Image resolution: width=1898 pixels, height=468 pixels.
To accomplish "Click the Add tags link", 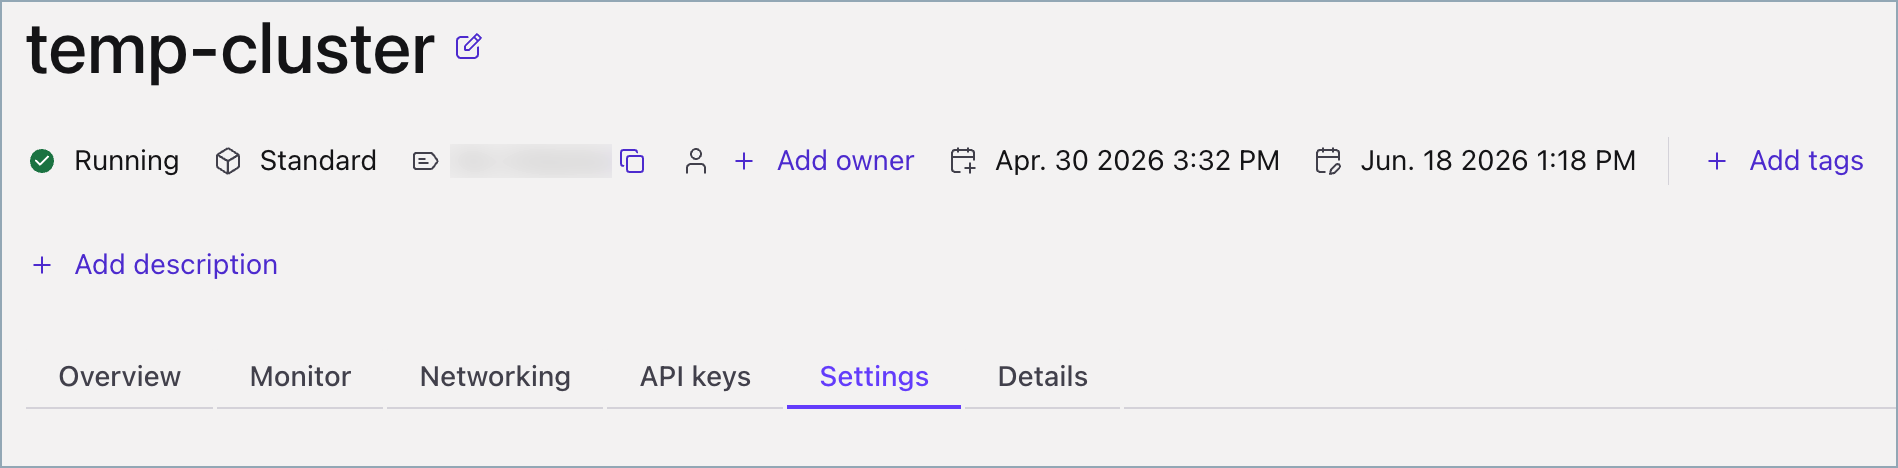I will [1806, 161].
